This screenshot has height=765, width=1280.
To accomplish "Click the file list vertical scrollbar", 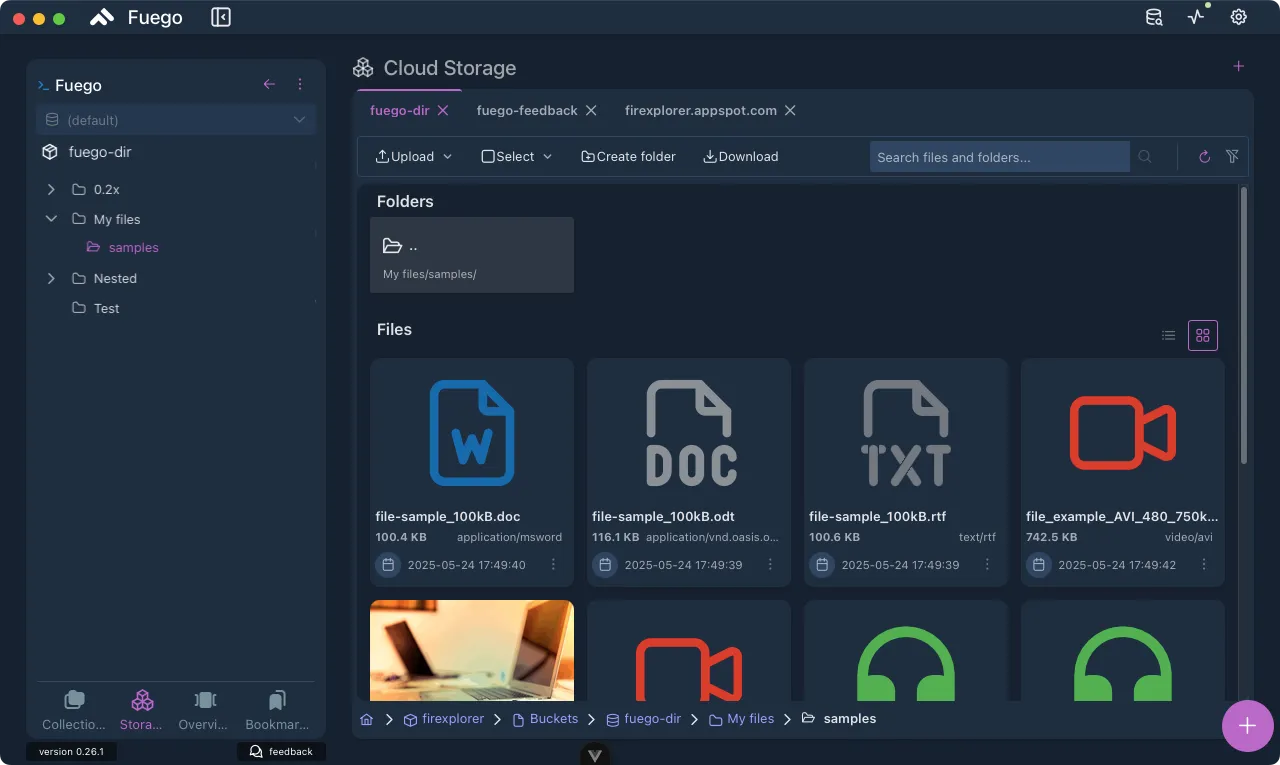I will [1244, 325].
